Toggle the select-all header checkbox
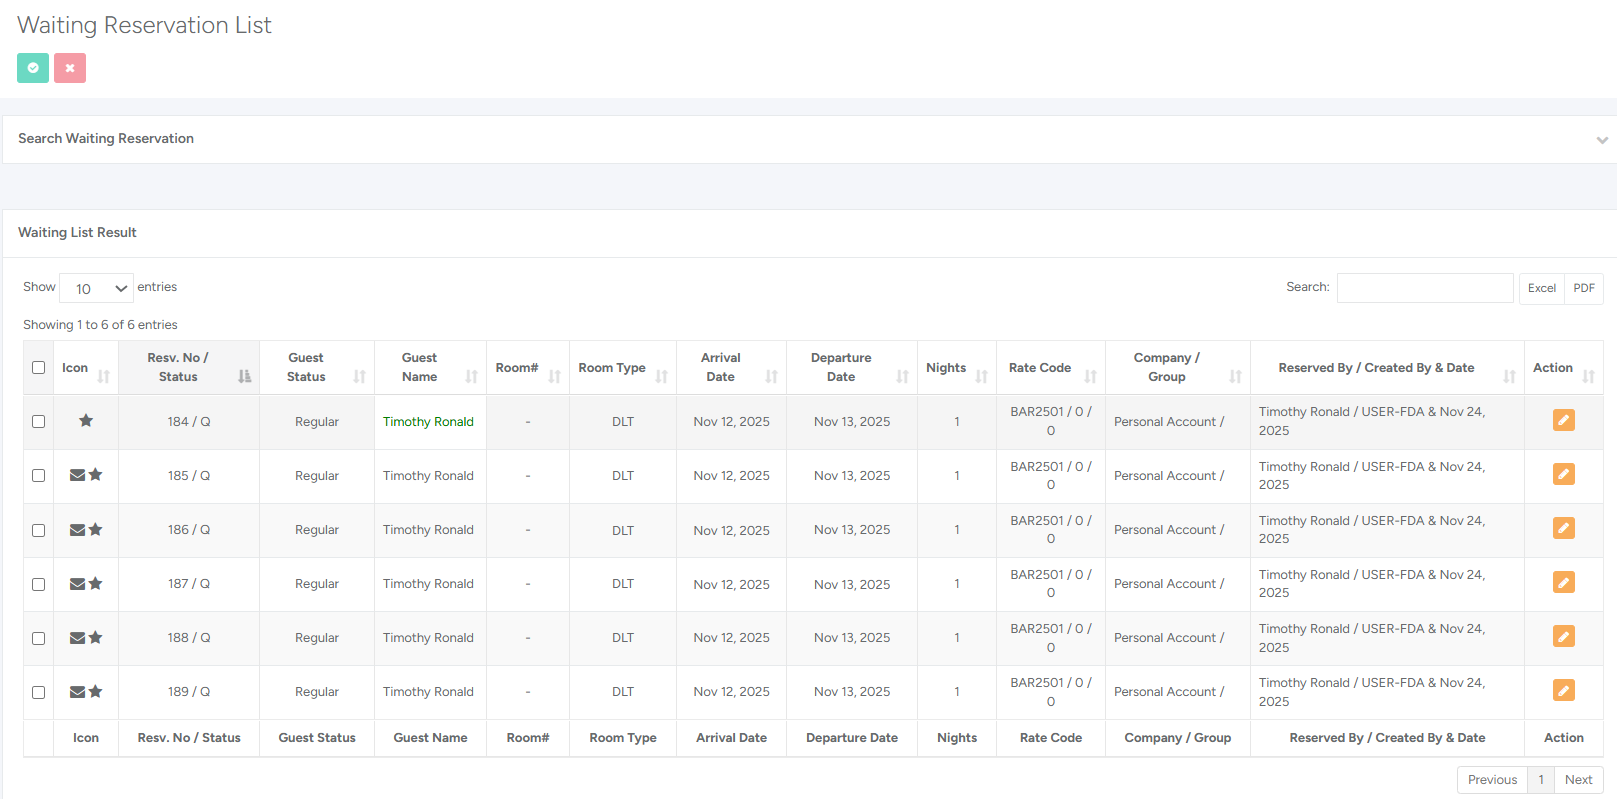Screen dimensions: 1617x799 point(38,367)
